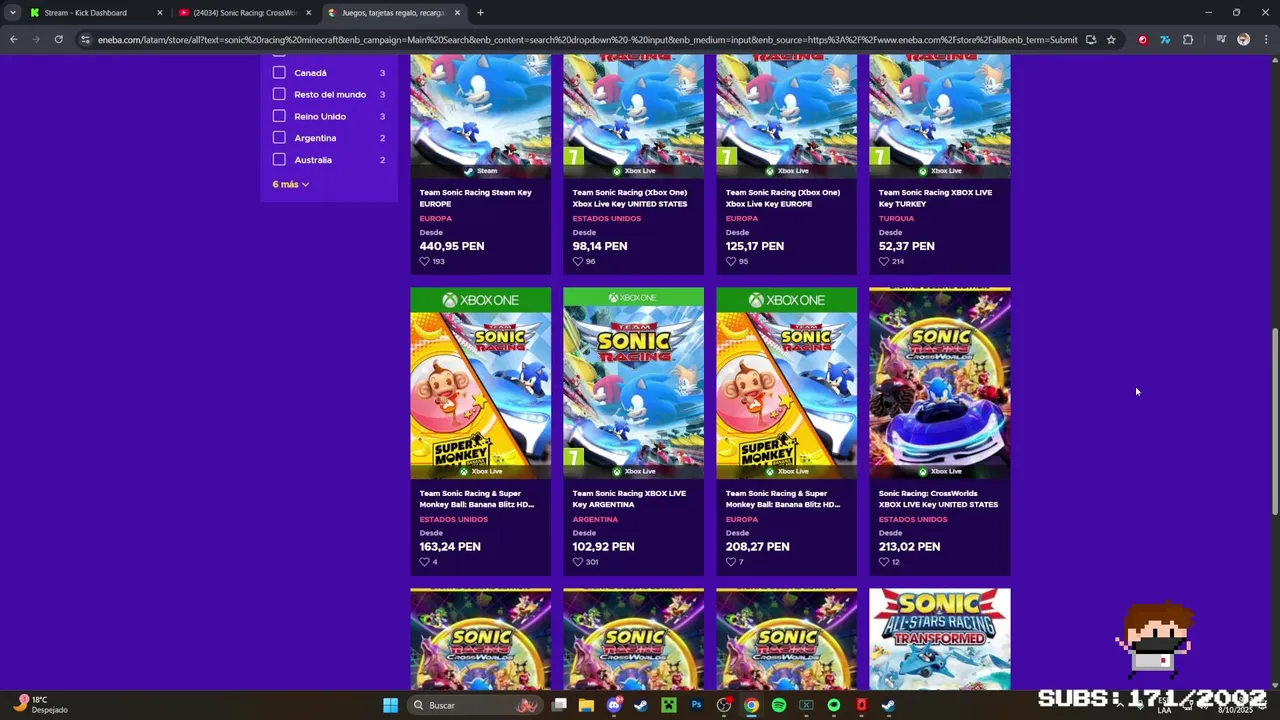Tick the Australia region checkbox

pyautogui.click(x=279, y=159)
